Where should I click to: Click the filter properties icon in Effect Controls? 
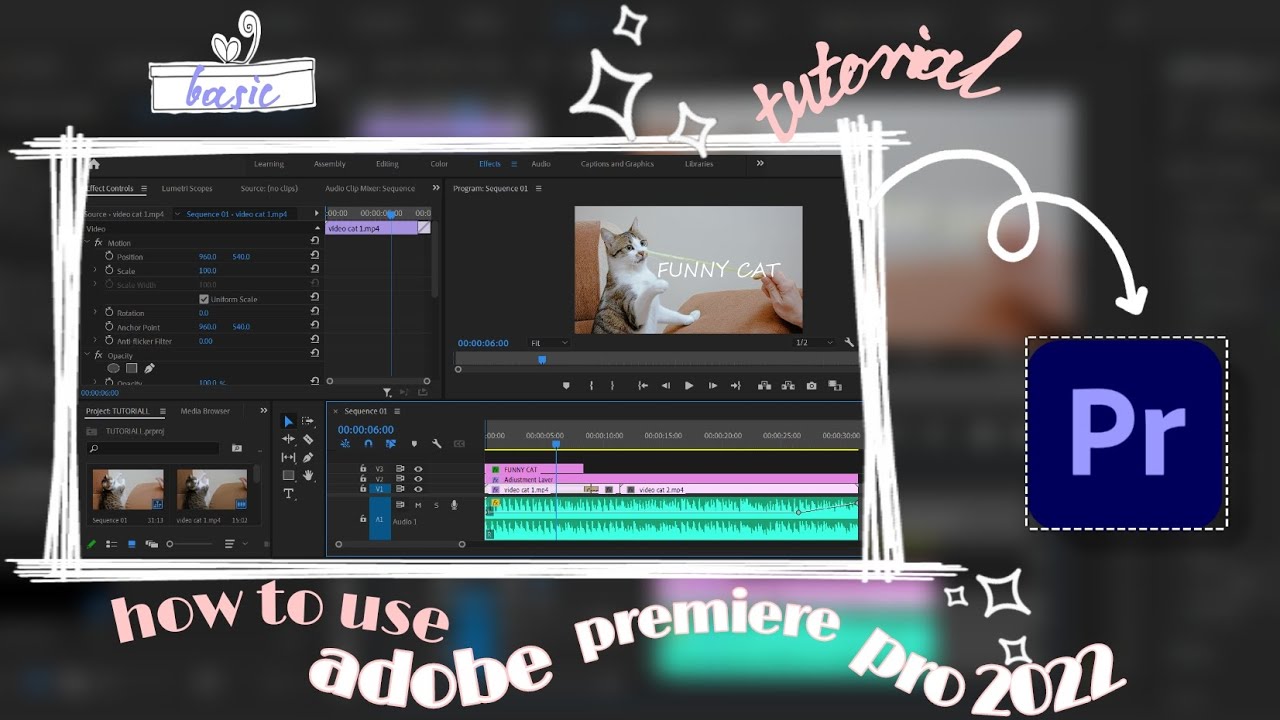pos(387,393)
